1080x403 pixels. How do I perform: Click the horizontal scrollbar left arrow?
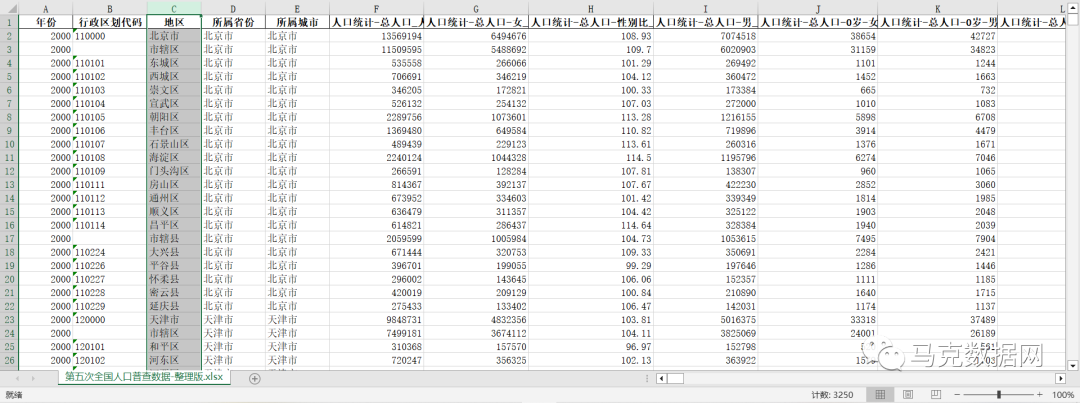point(661,378)
